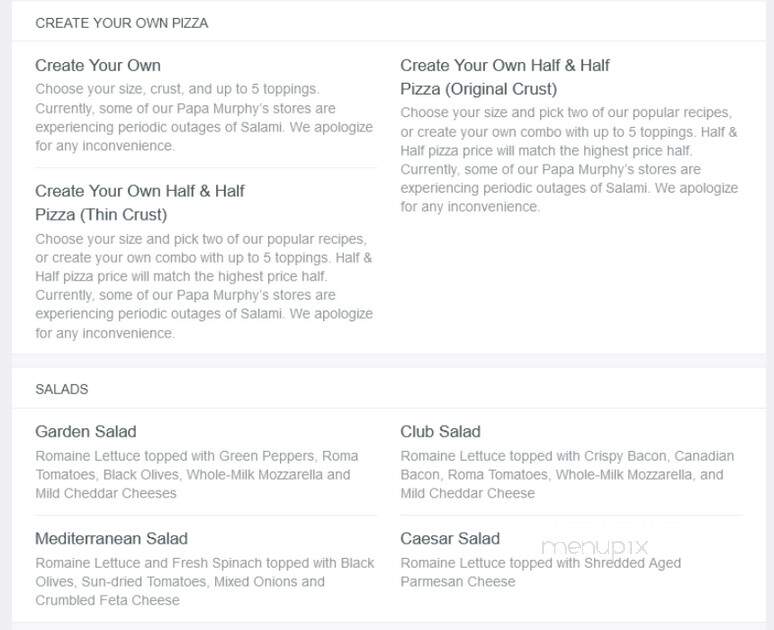
Task: Click the SALADS section header
Action: (x=61, y=389)
